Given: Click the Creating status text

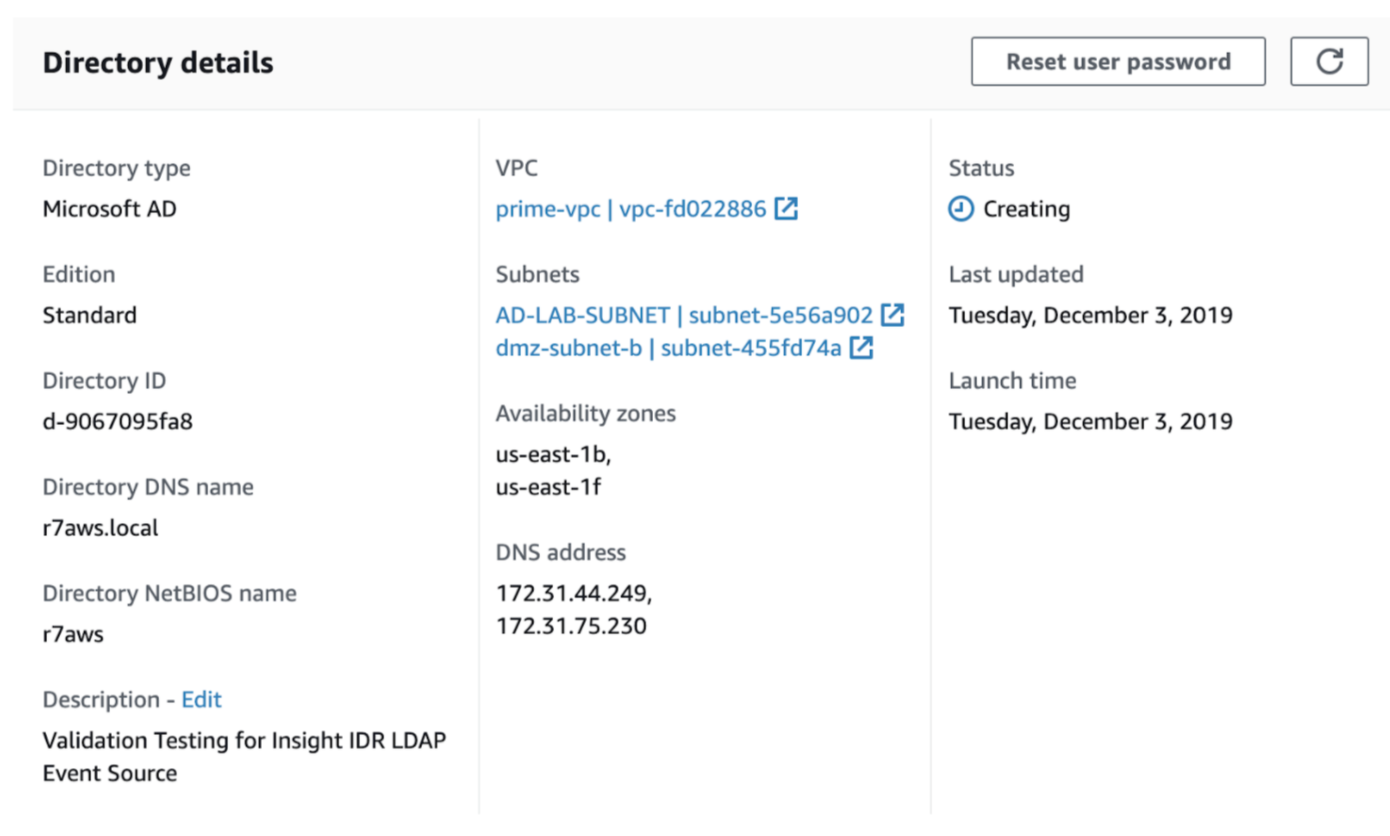Looking at the screenshot, I should click(1026, 209).
